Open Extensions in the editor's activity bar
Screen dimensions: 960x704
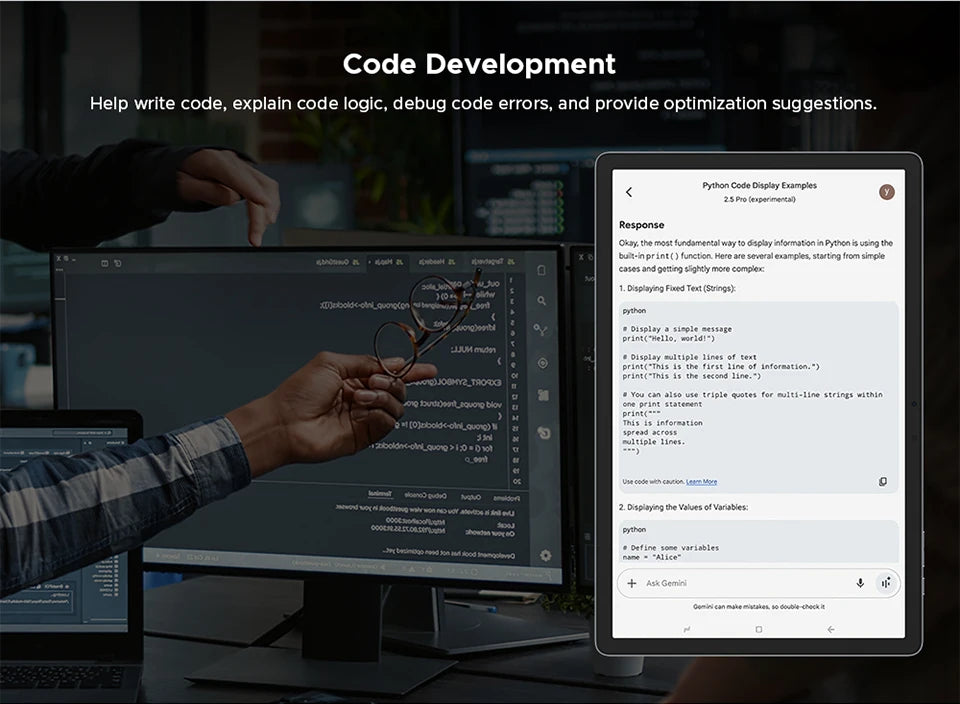click(543, 395)
